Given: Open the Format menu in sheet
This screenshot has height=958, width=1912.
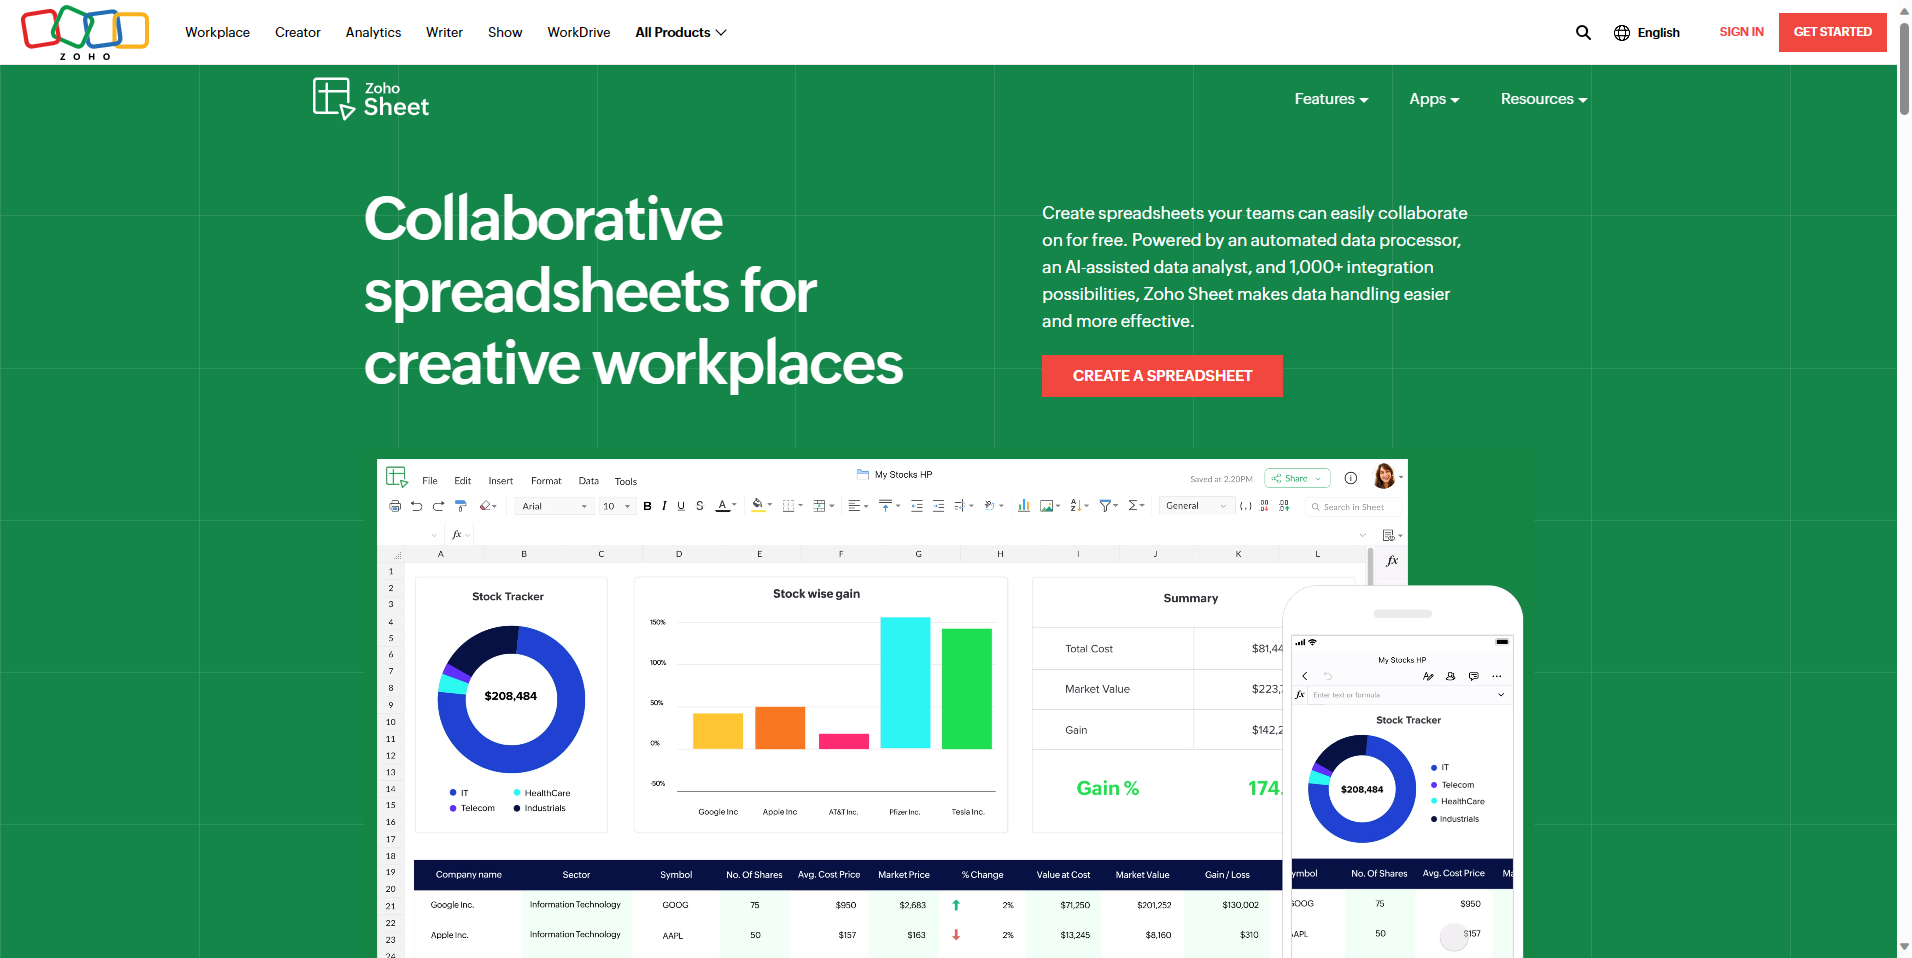Looking at the screenshot, I should tap(546, 481).
